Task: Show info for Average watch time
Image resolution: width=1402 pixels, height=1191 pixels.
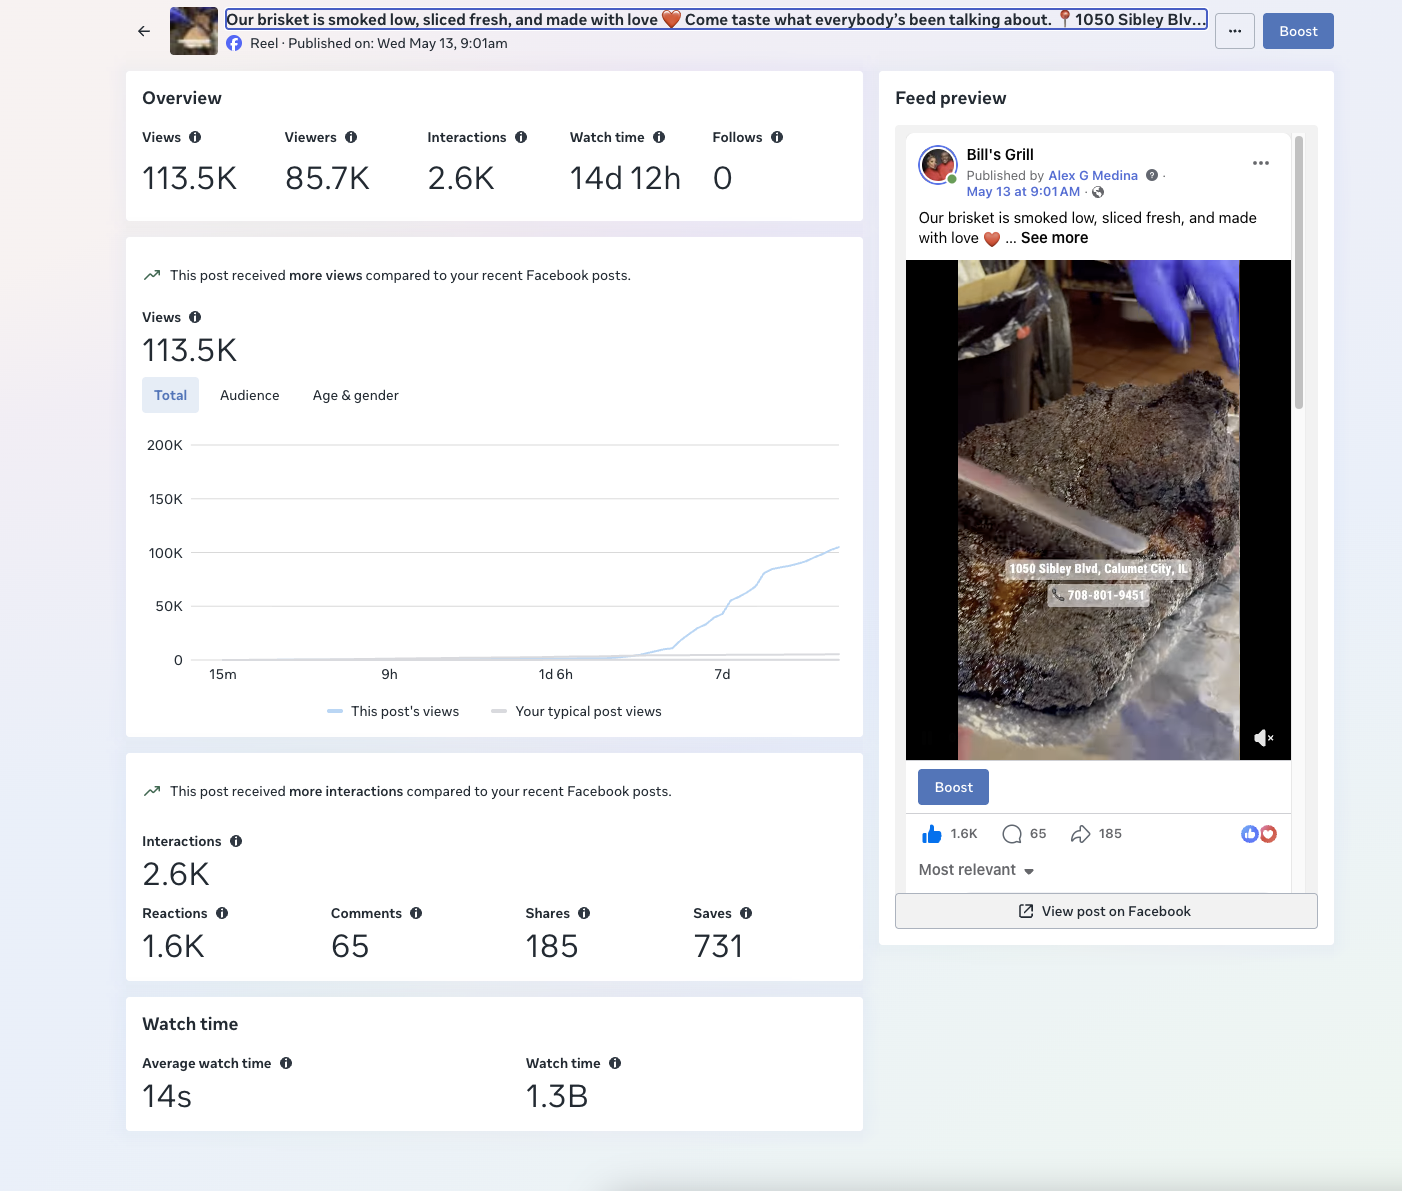Action: click(x=286, y=1063)
